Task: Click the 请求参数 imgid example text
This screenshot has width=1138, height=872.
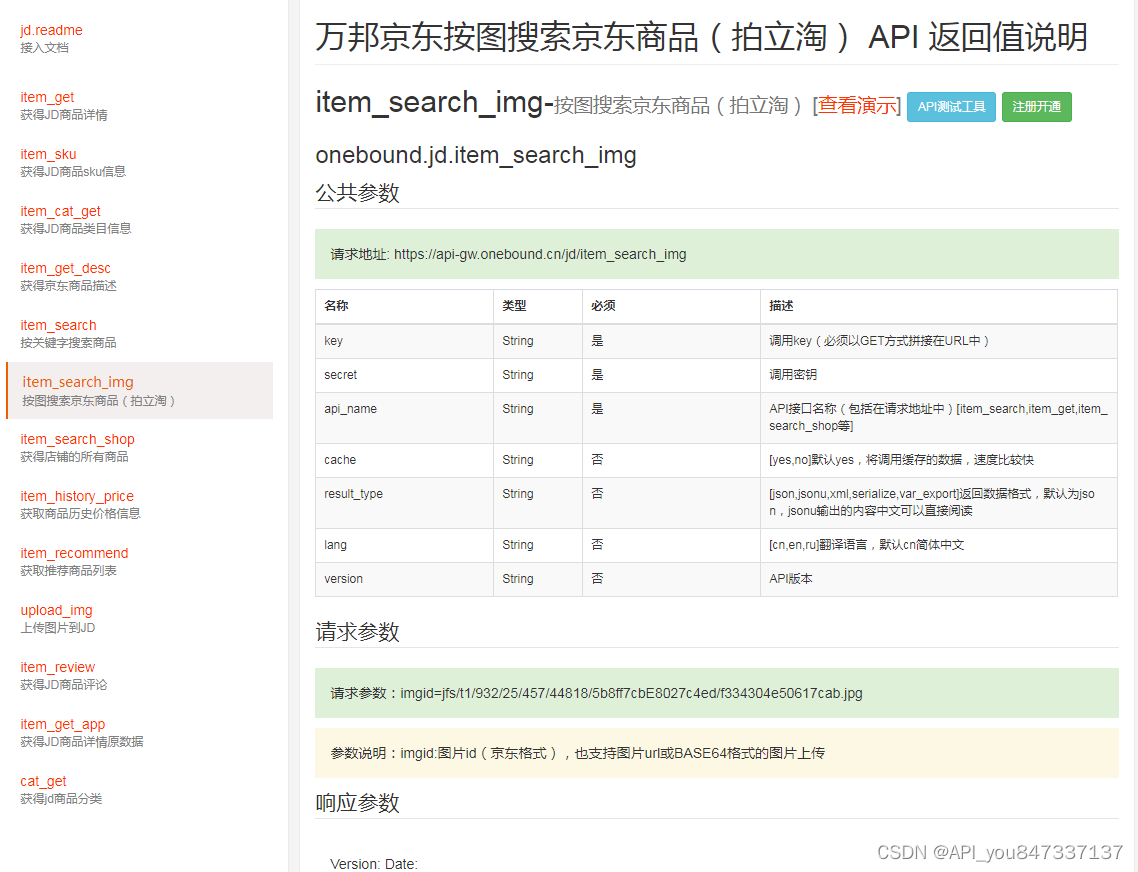Action: [596, 693]
